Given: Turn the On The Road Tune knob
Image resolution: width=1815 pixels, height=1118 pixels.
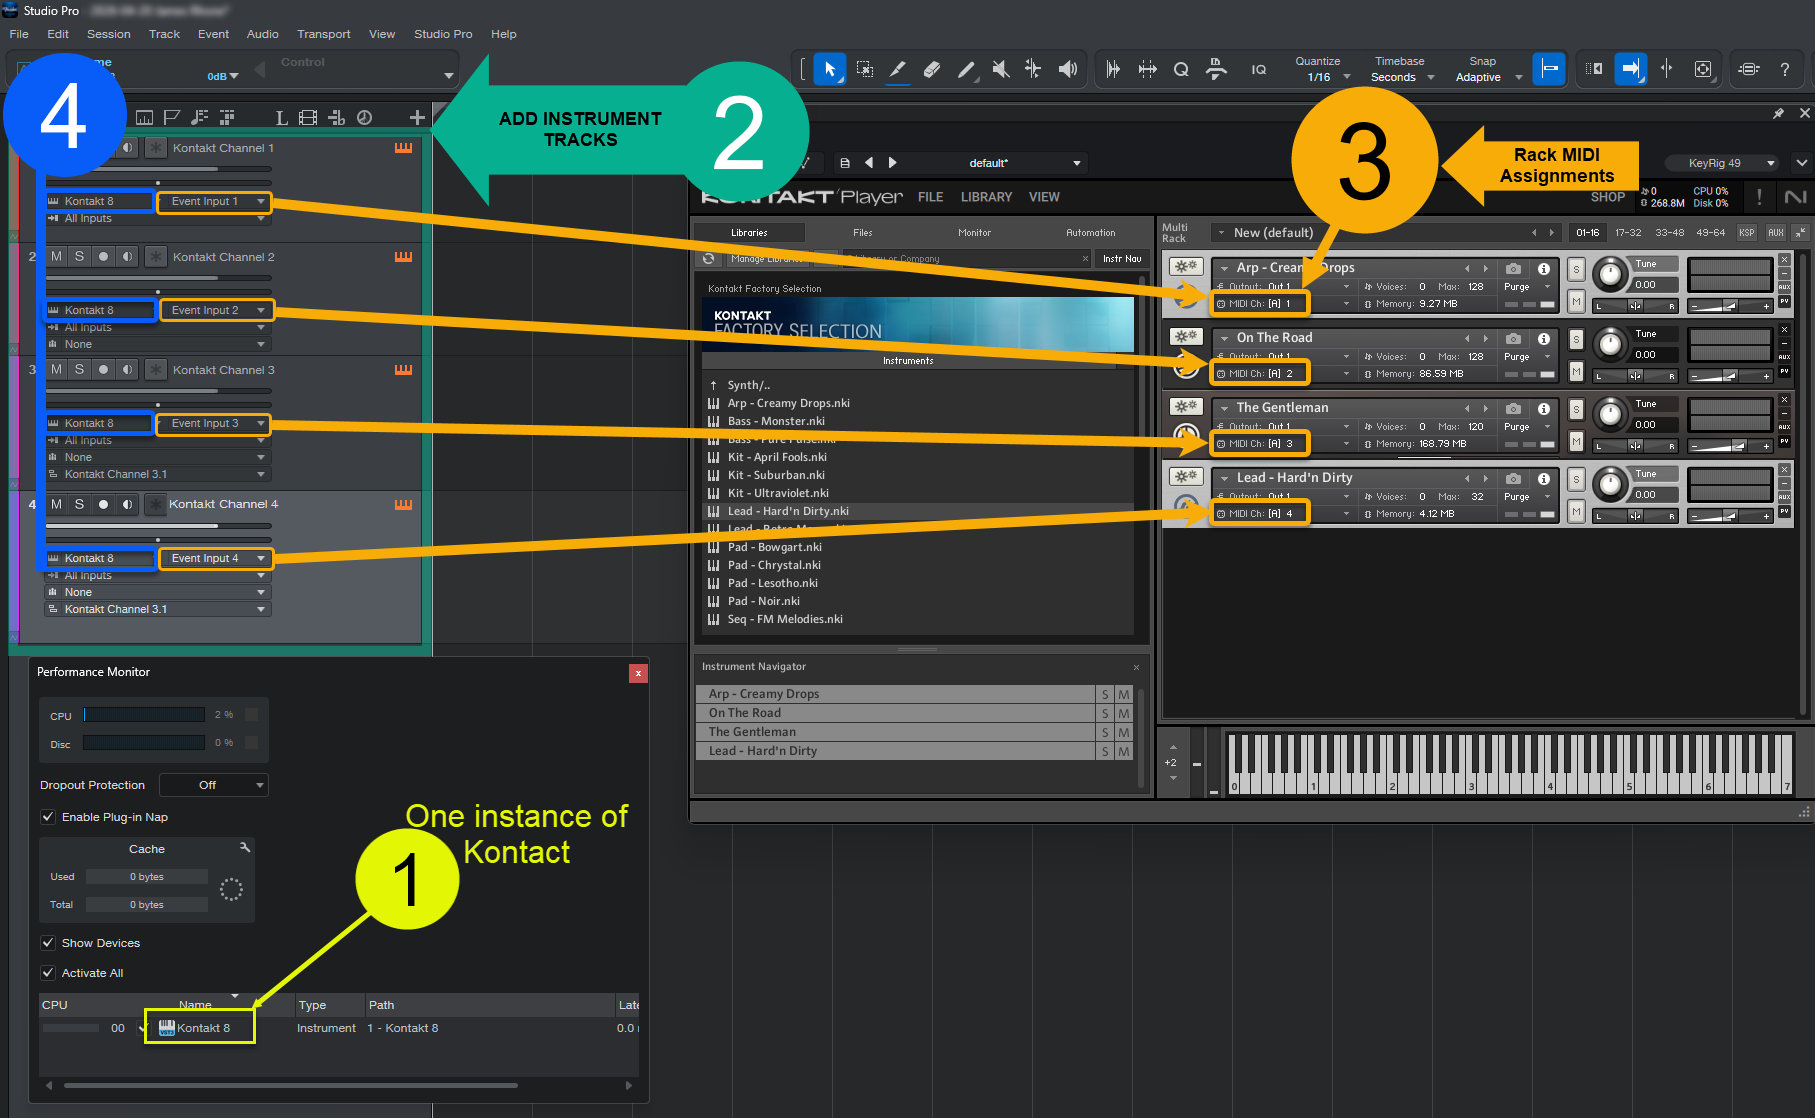Looking at the screenshot, I should pyautogui.click(x=1610, y=344).
